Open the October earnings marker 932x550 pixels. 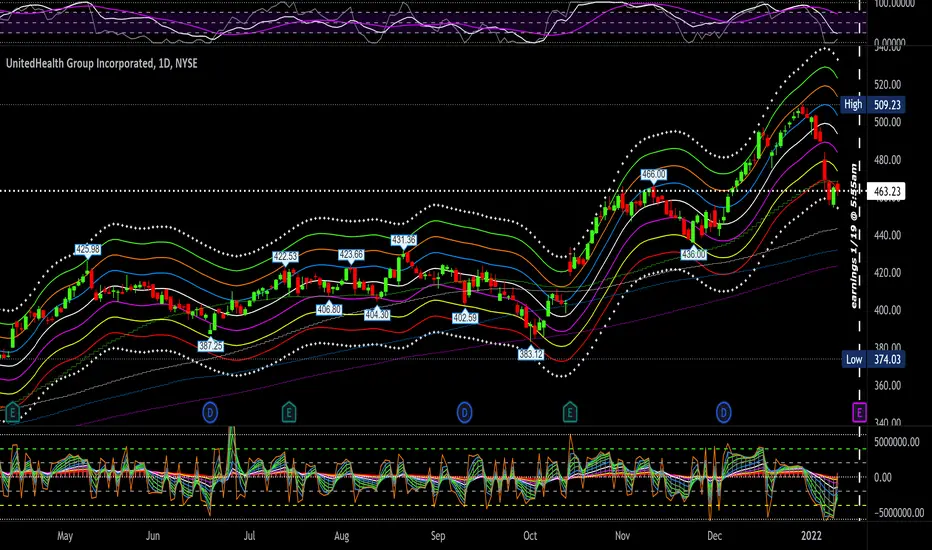(570, 412)
